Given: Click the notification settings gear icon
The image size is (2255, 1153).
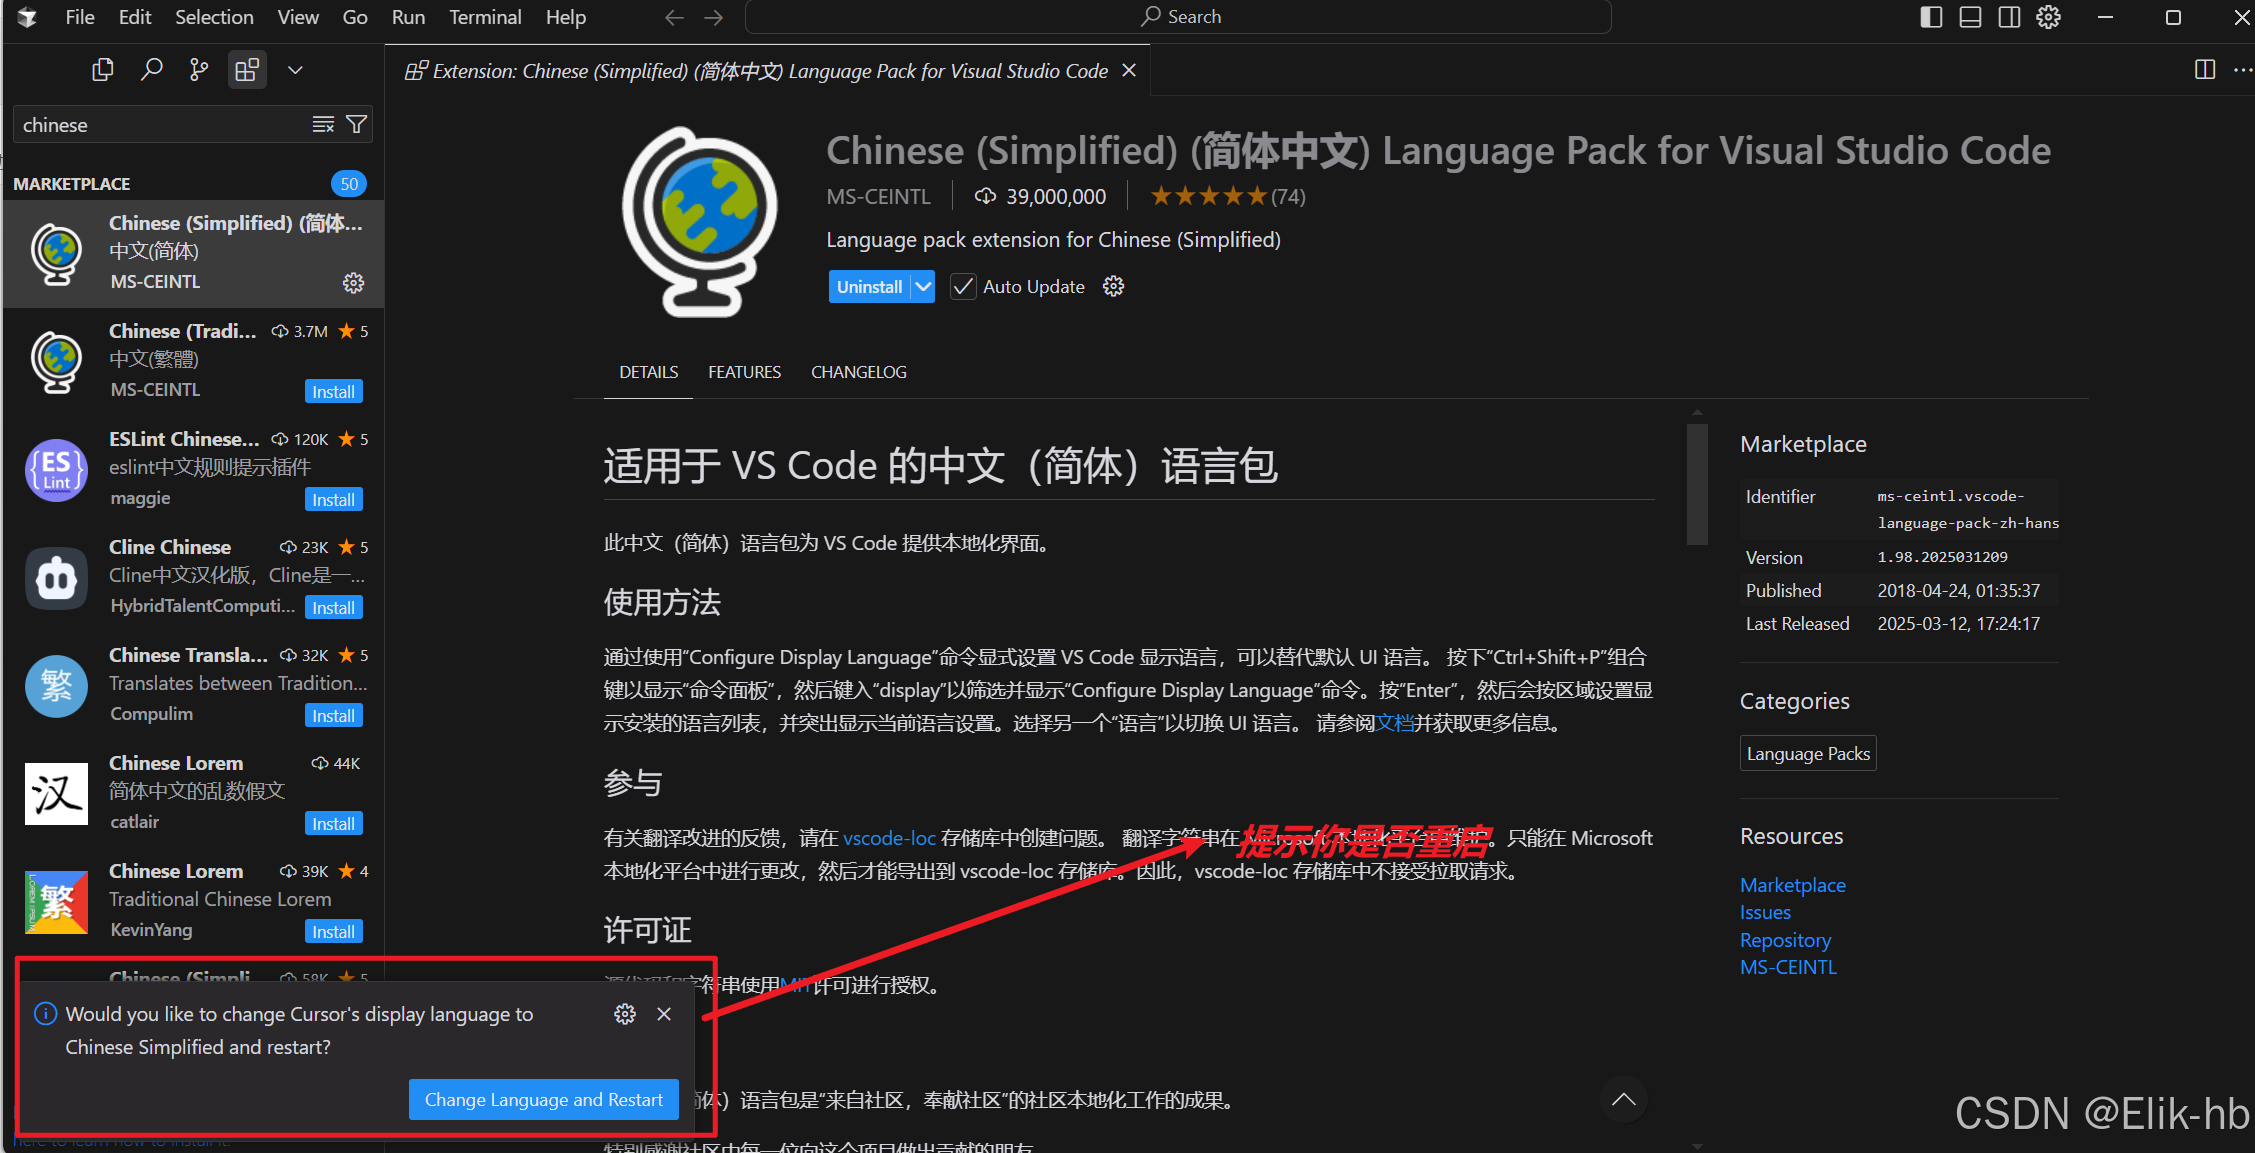Looking at the screenshot, I should coord(625,1014).
